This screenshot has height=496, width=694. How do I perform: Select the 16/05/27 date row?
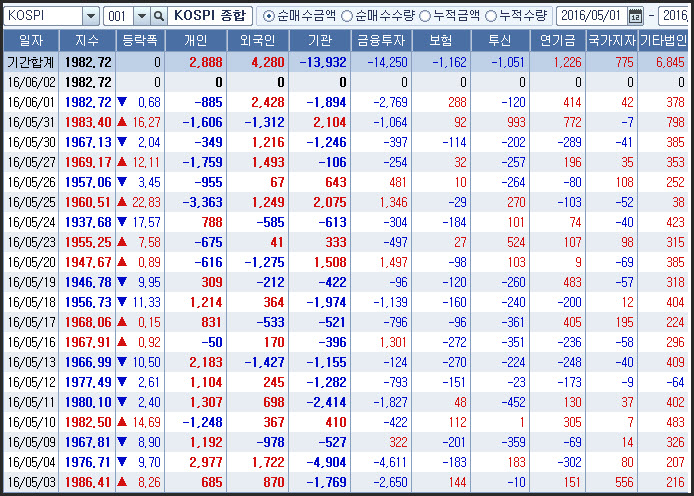coord(346,162)
